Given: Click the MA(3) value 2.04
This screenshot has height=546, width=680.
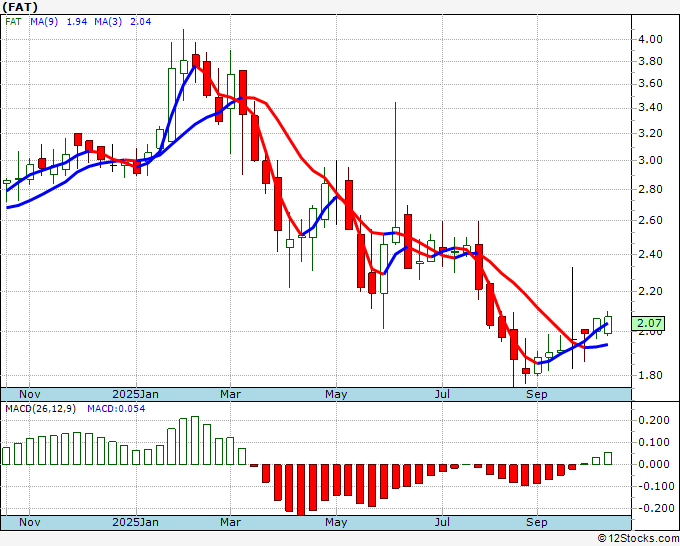Looking at the screenshot, I should (141, 22).
